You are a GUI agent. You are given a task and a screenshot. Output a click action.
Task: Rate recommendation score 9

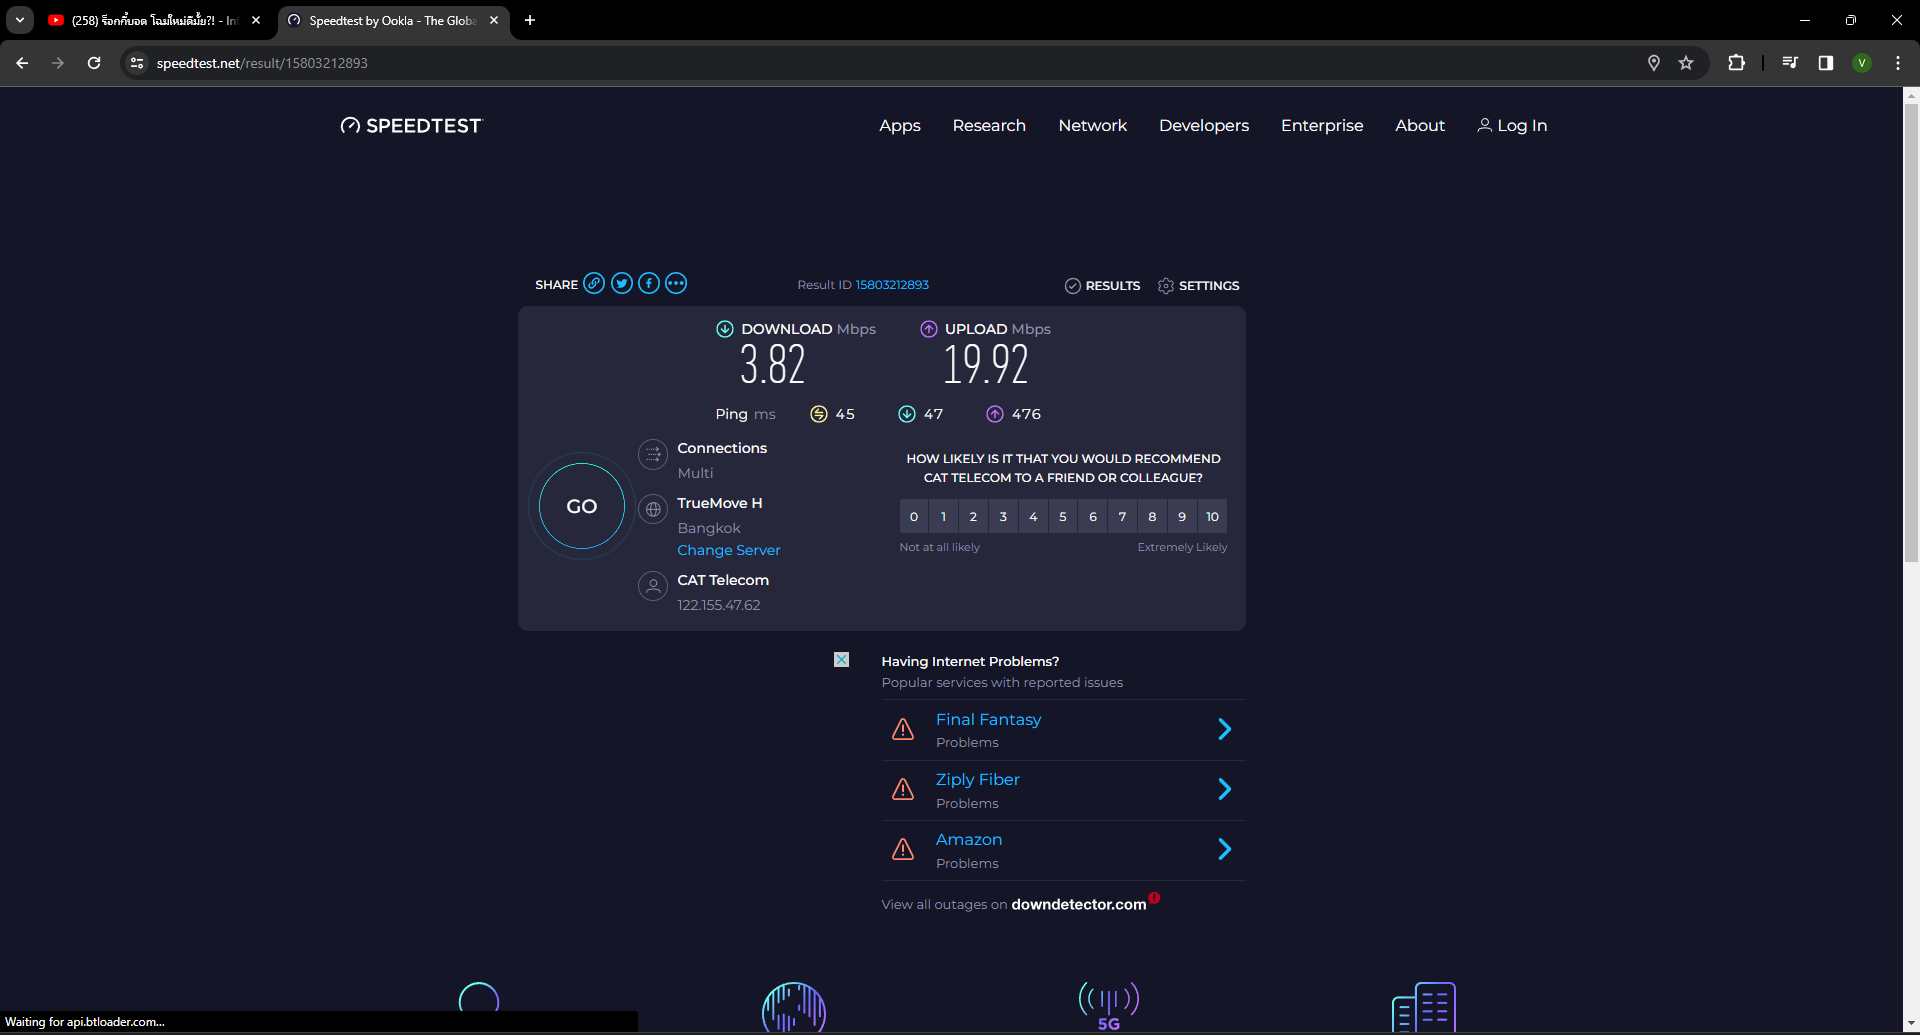click(x=1182, y=517)
